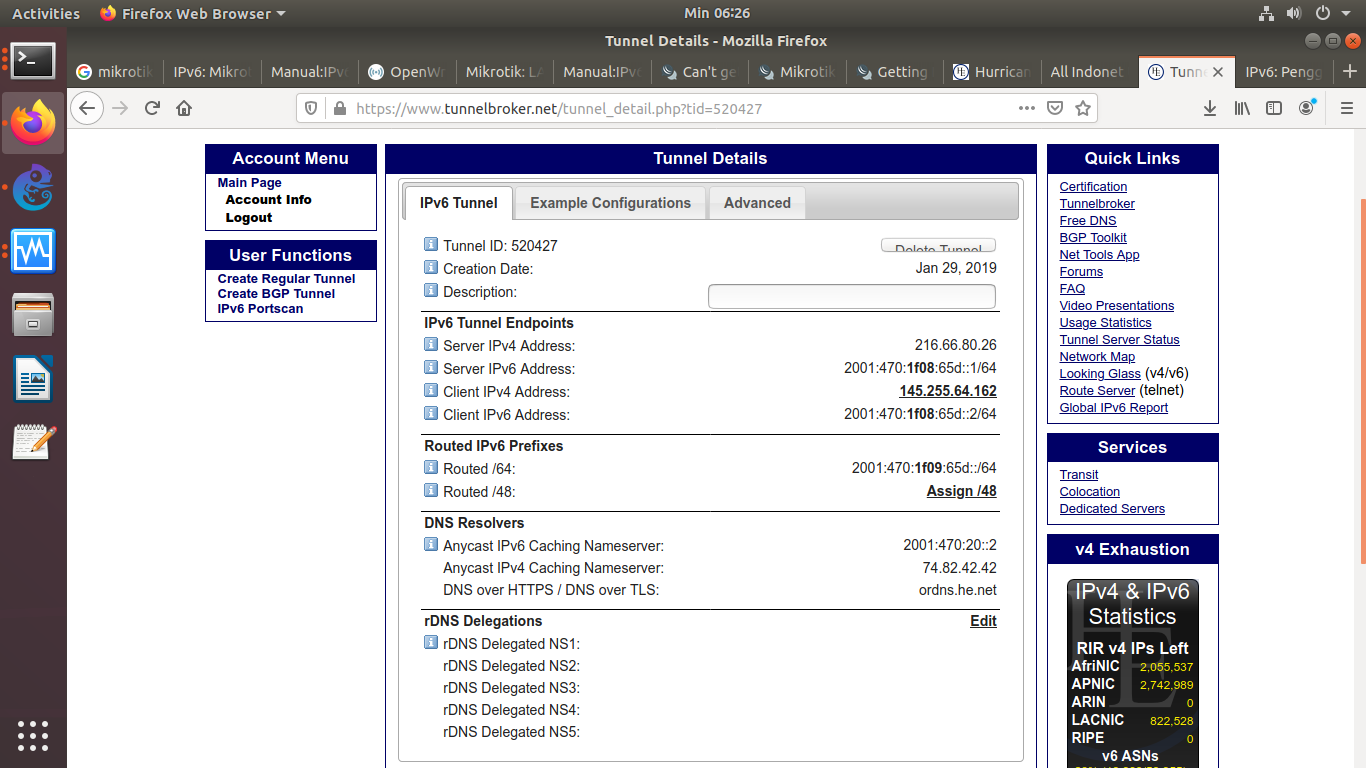Open the Firefox home page icon
The height and width of the screenshot is (768, 1366).
click(x=184, y=108)
